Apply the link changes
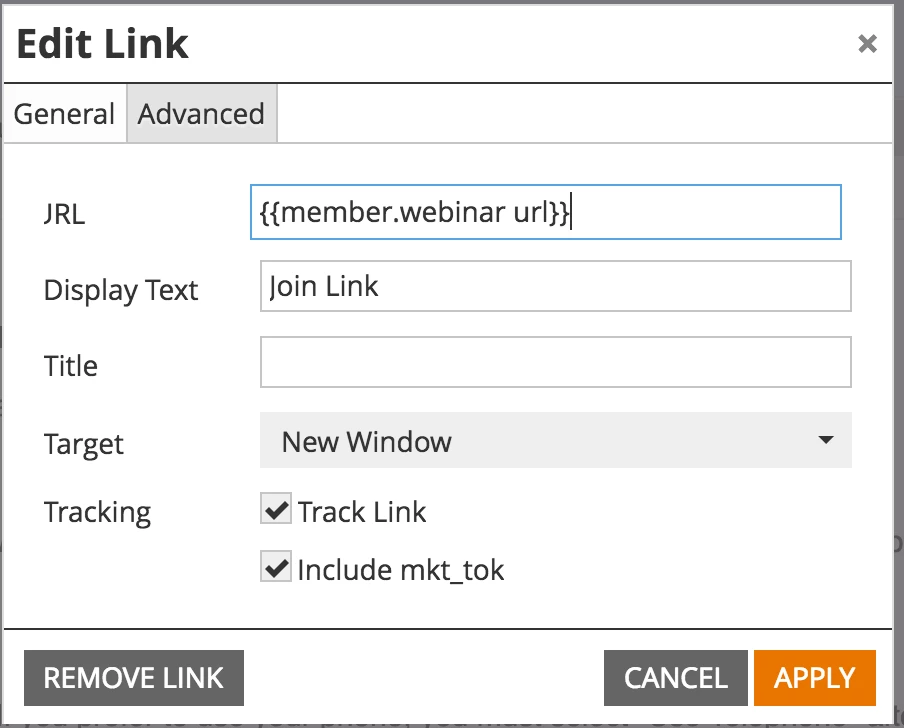904x728 pixels. click(x=815, y=678)
